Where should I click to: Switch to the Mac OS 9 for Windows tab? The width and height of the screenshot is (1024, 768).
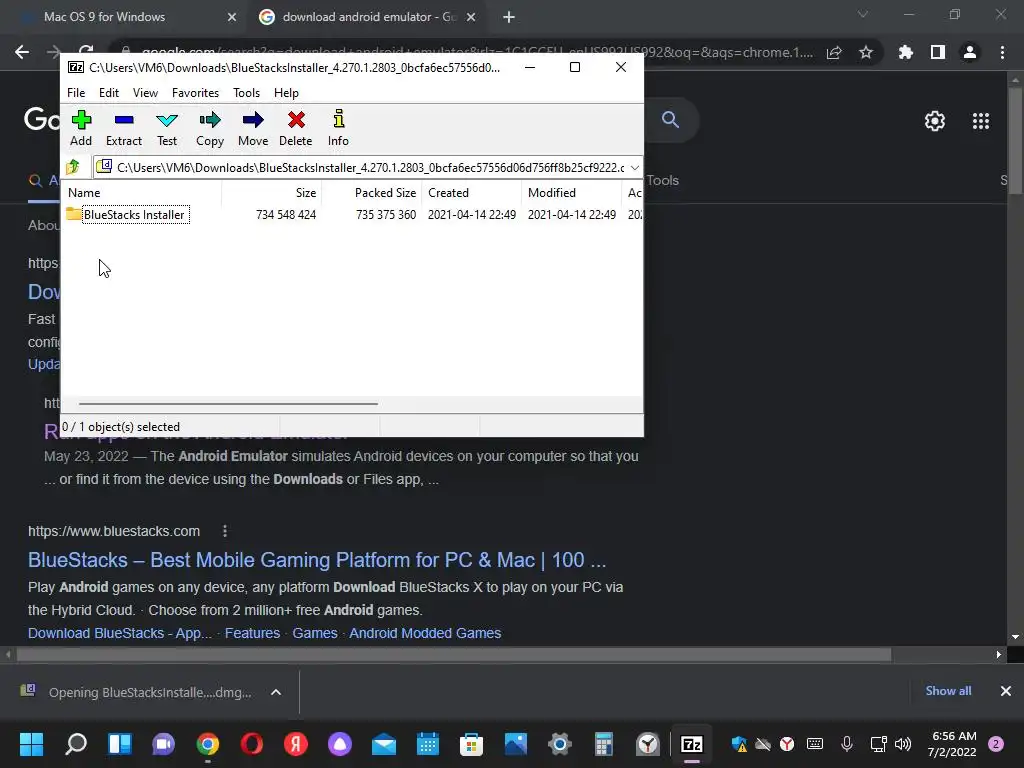coord(124,17)
